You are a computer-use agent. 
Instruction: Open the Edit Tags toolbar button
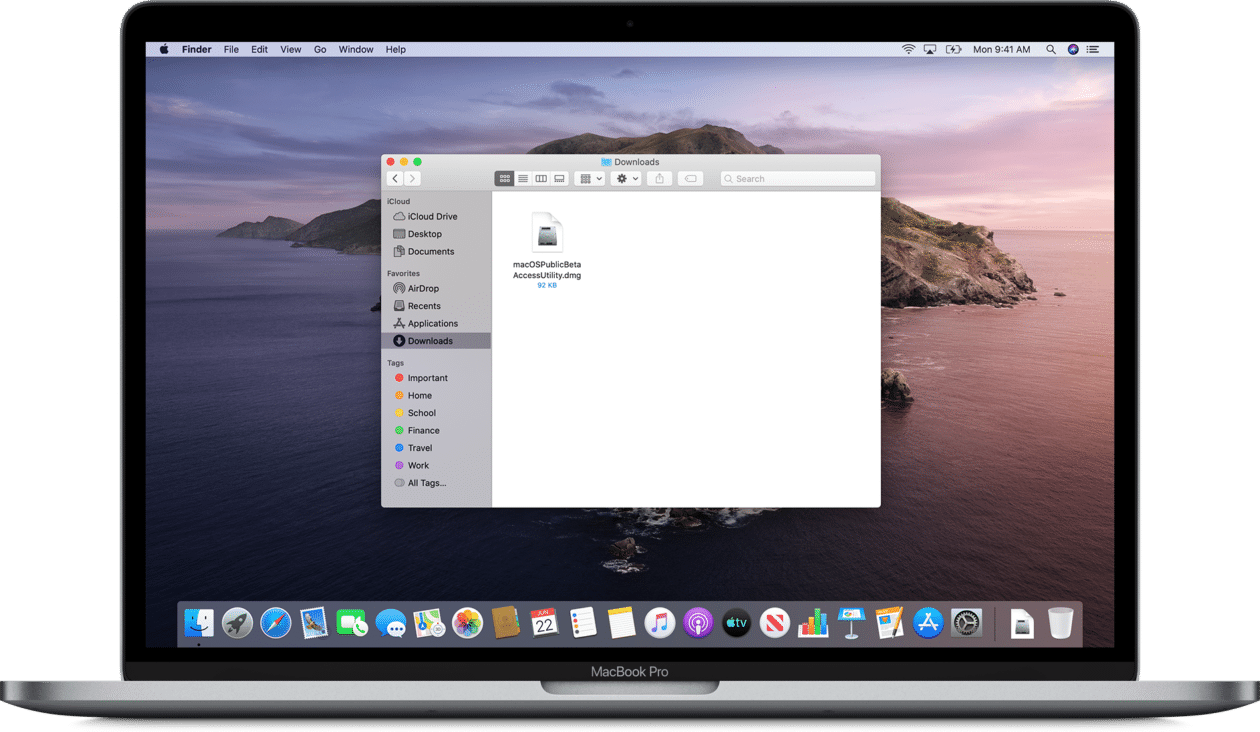point(691,178)
